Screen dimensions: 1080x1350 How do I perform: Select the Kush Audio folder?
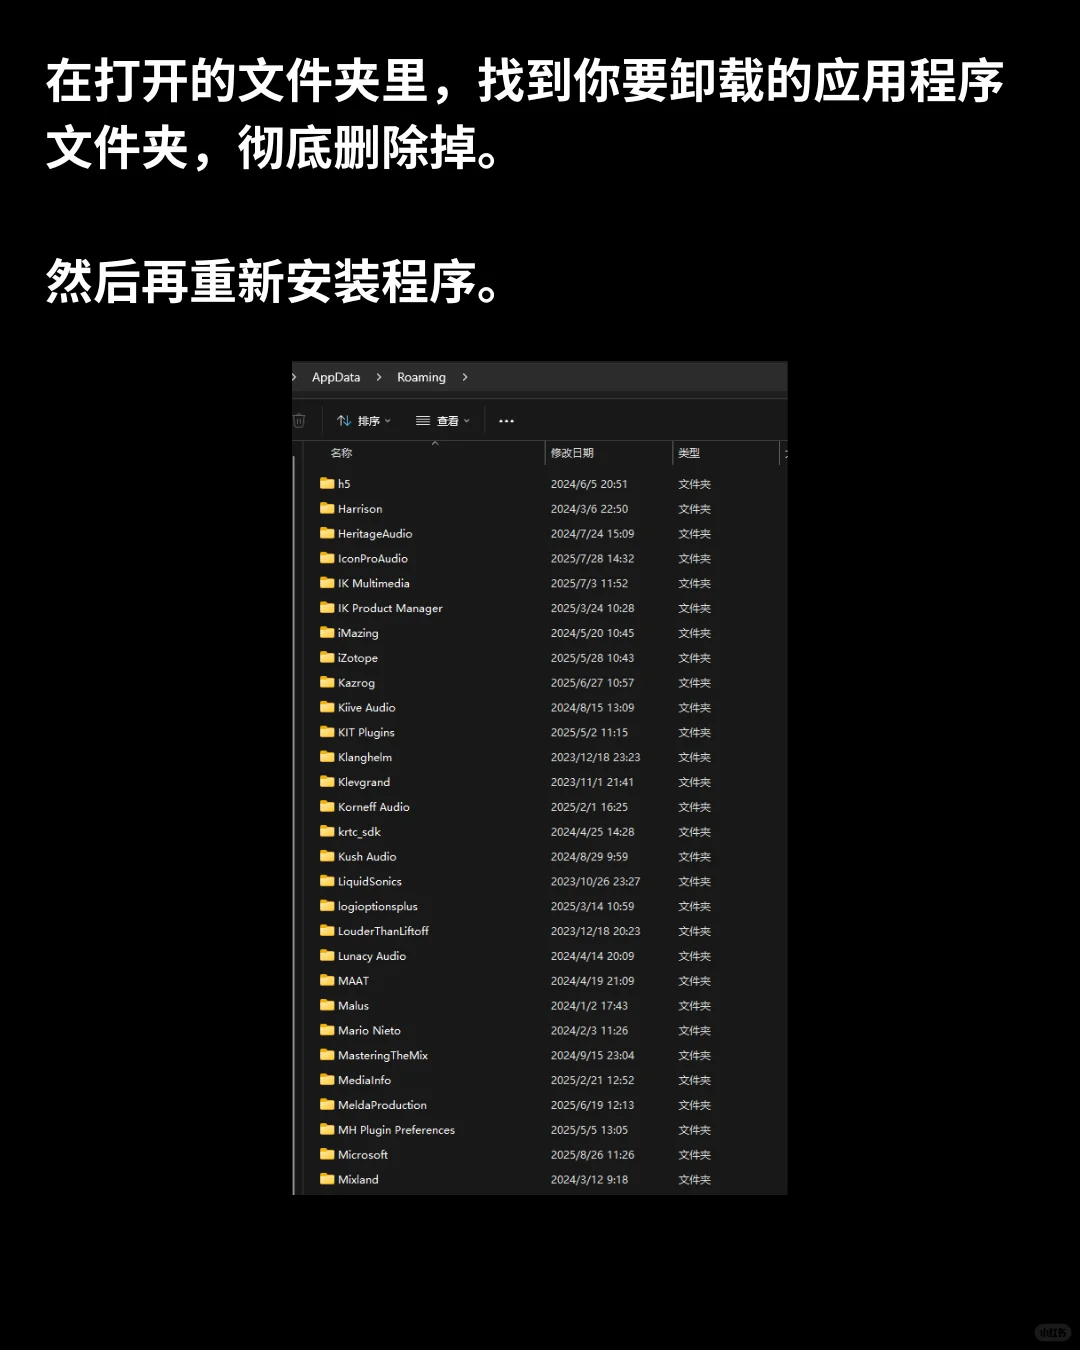(x=368, y=856)
